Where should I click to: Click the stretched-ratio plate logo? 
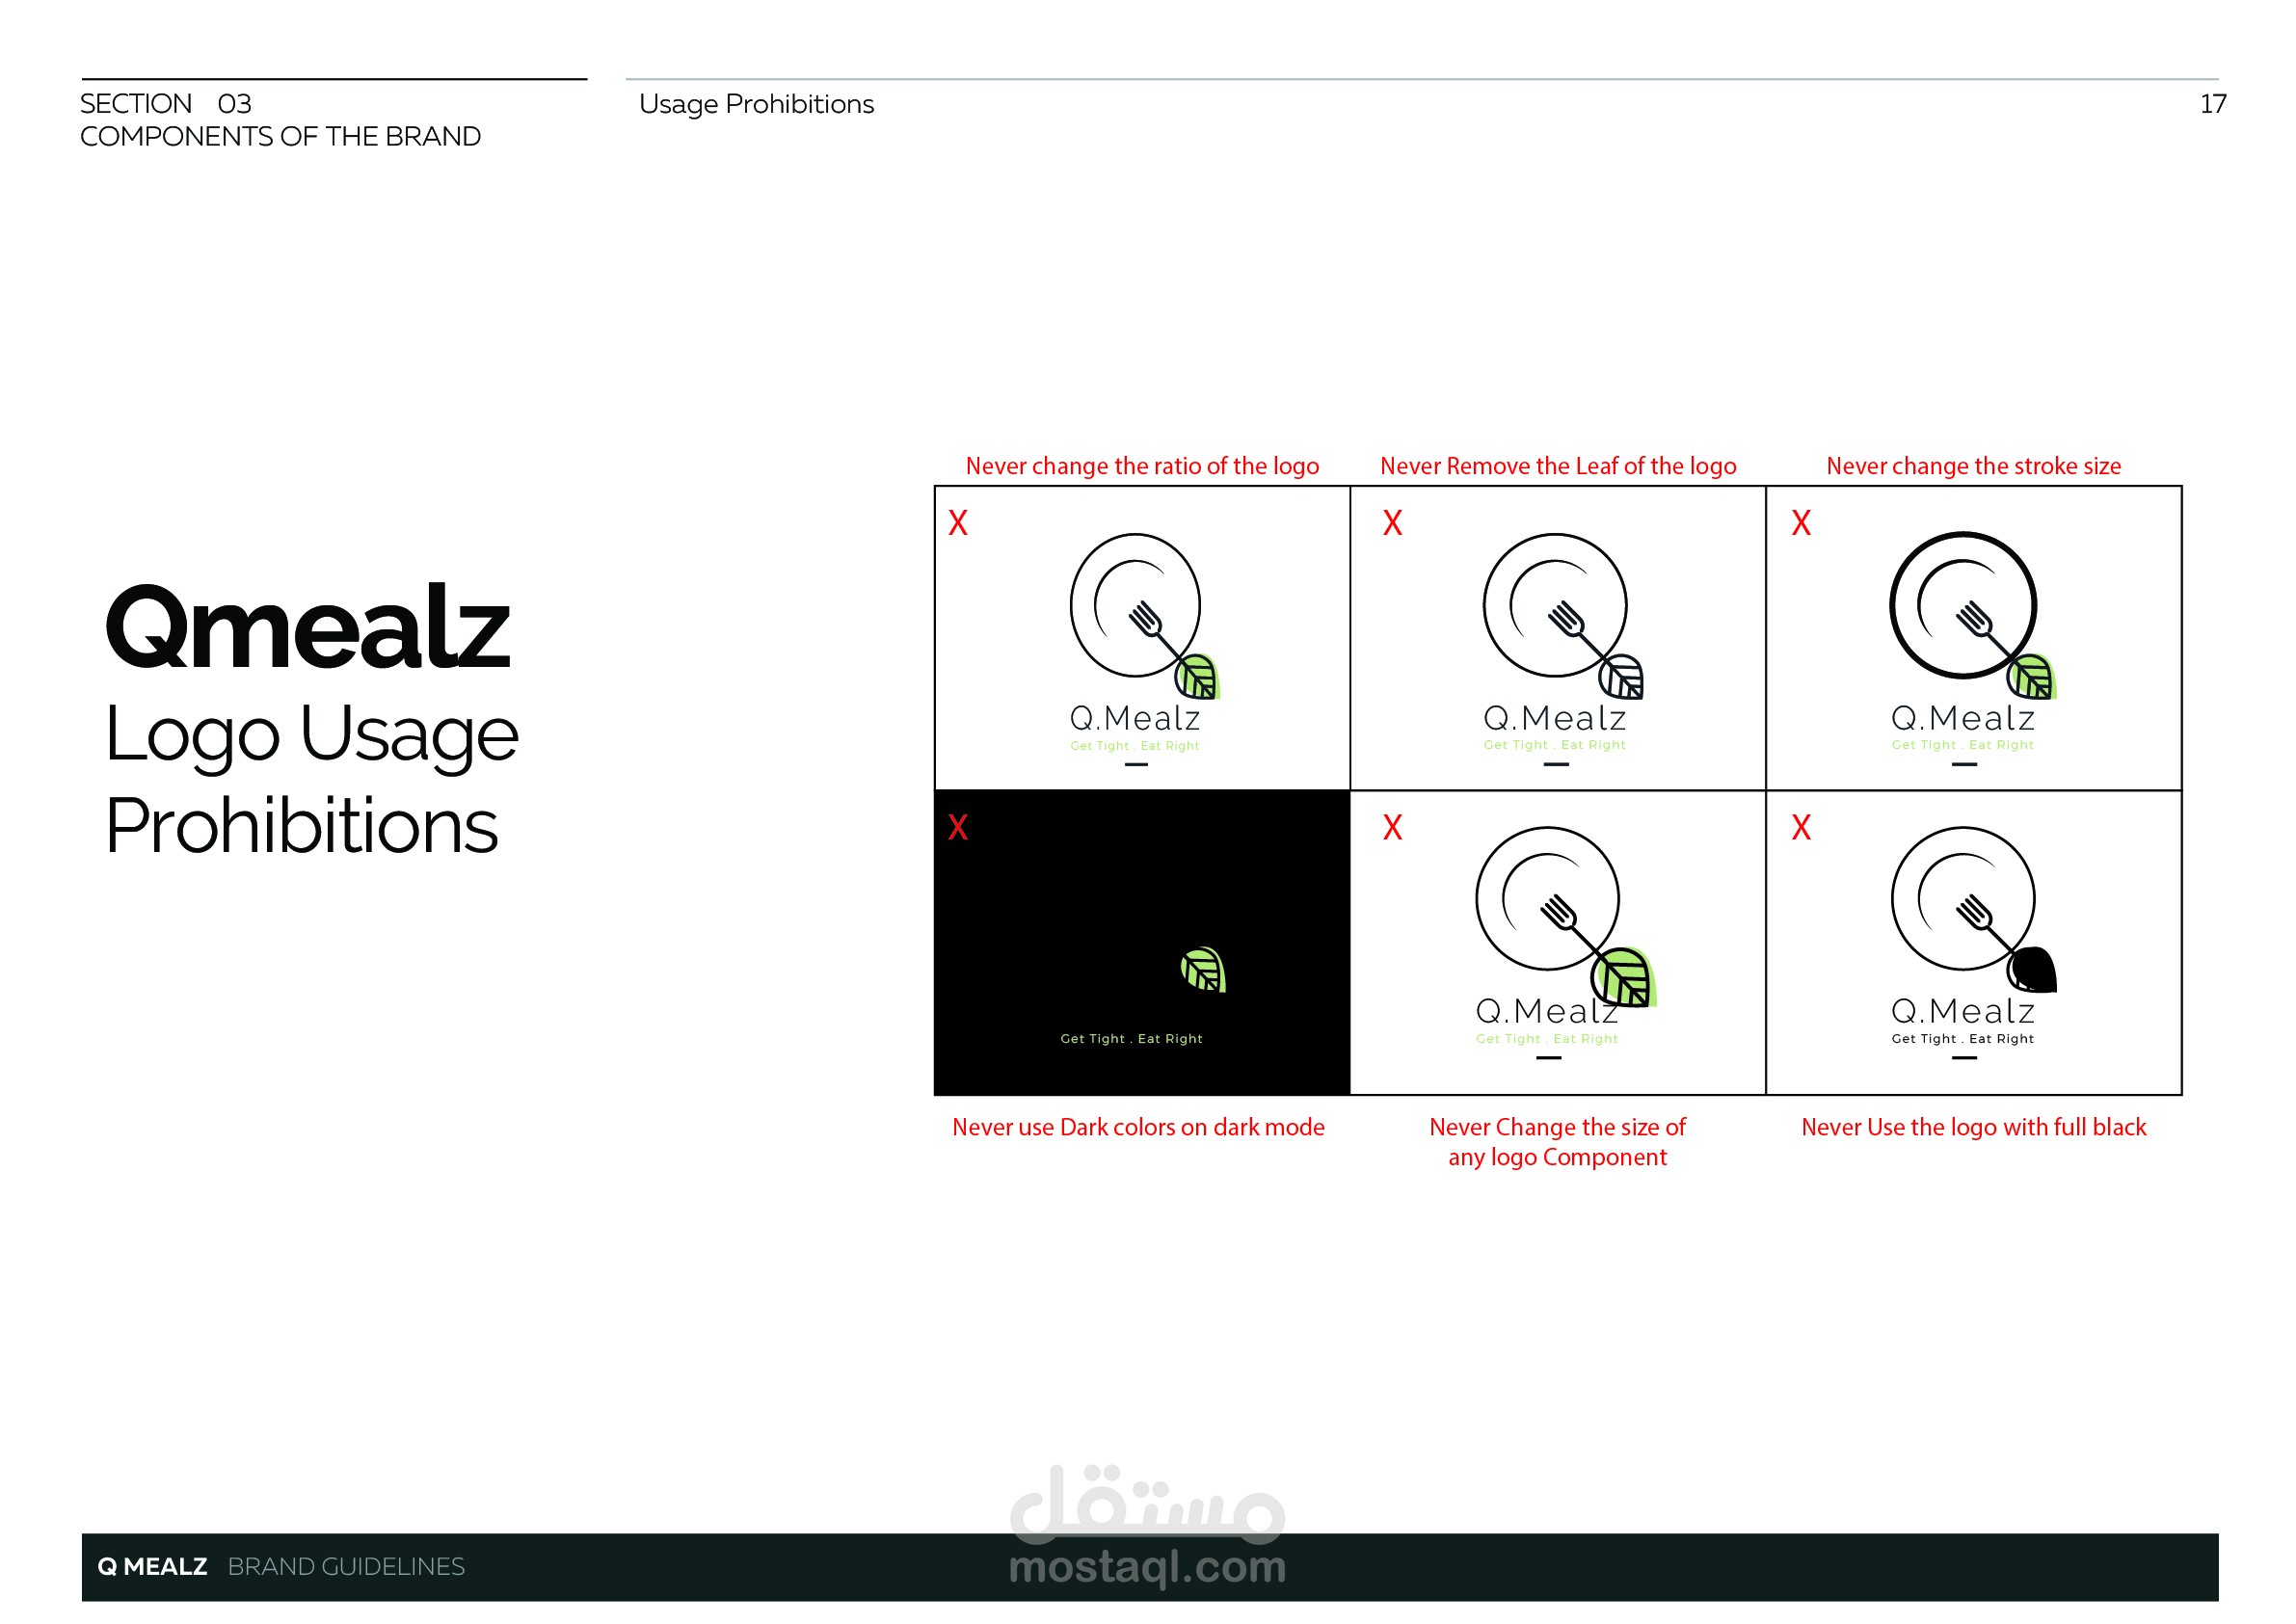tap(1135, 606)
